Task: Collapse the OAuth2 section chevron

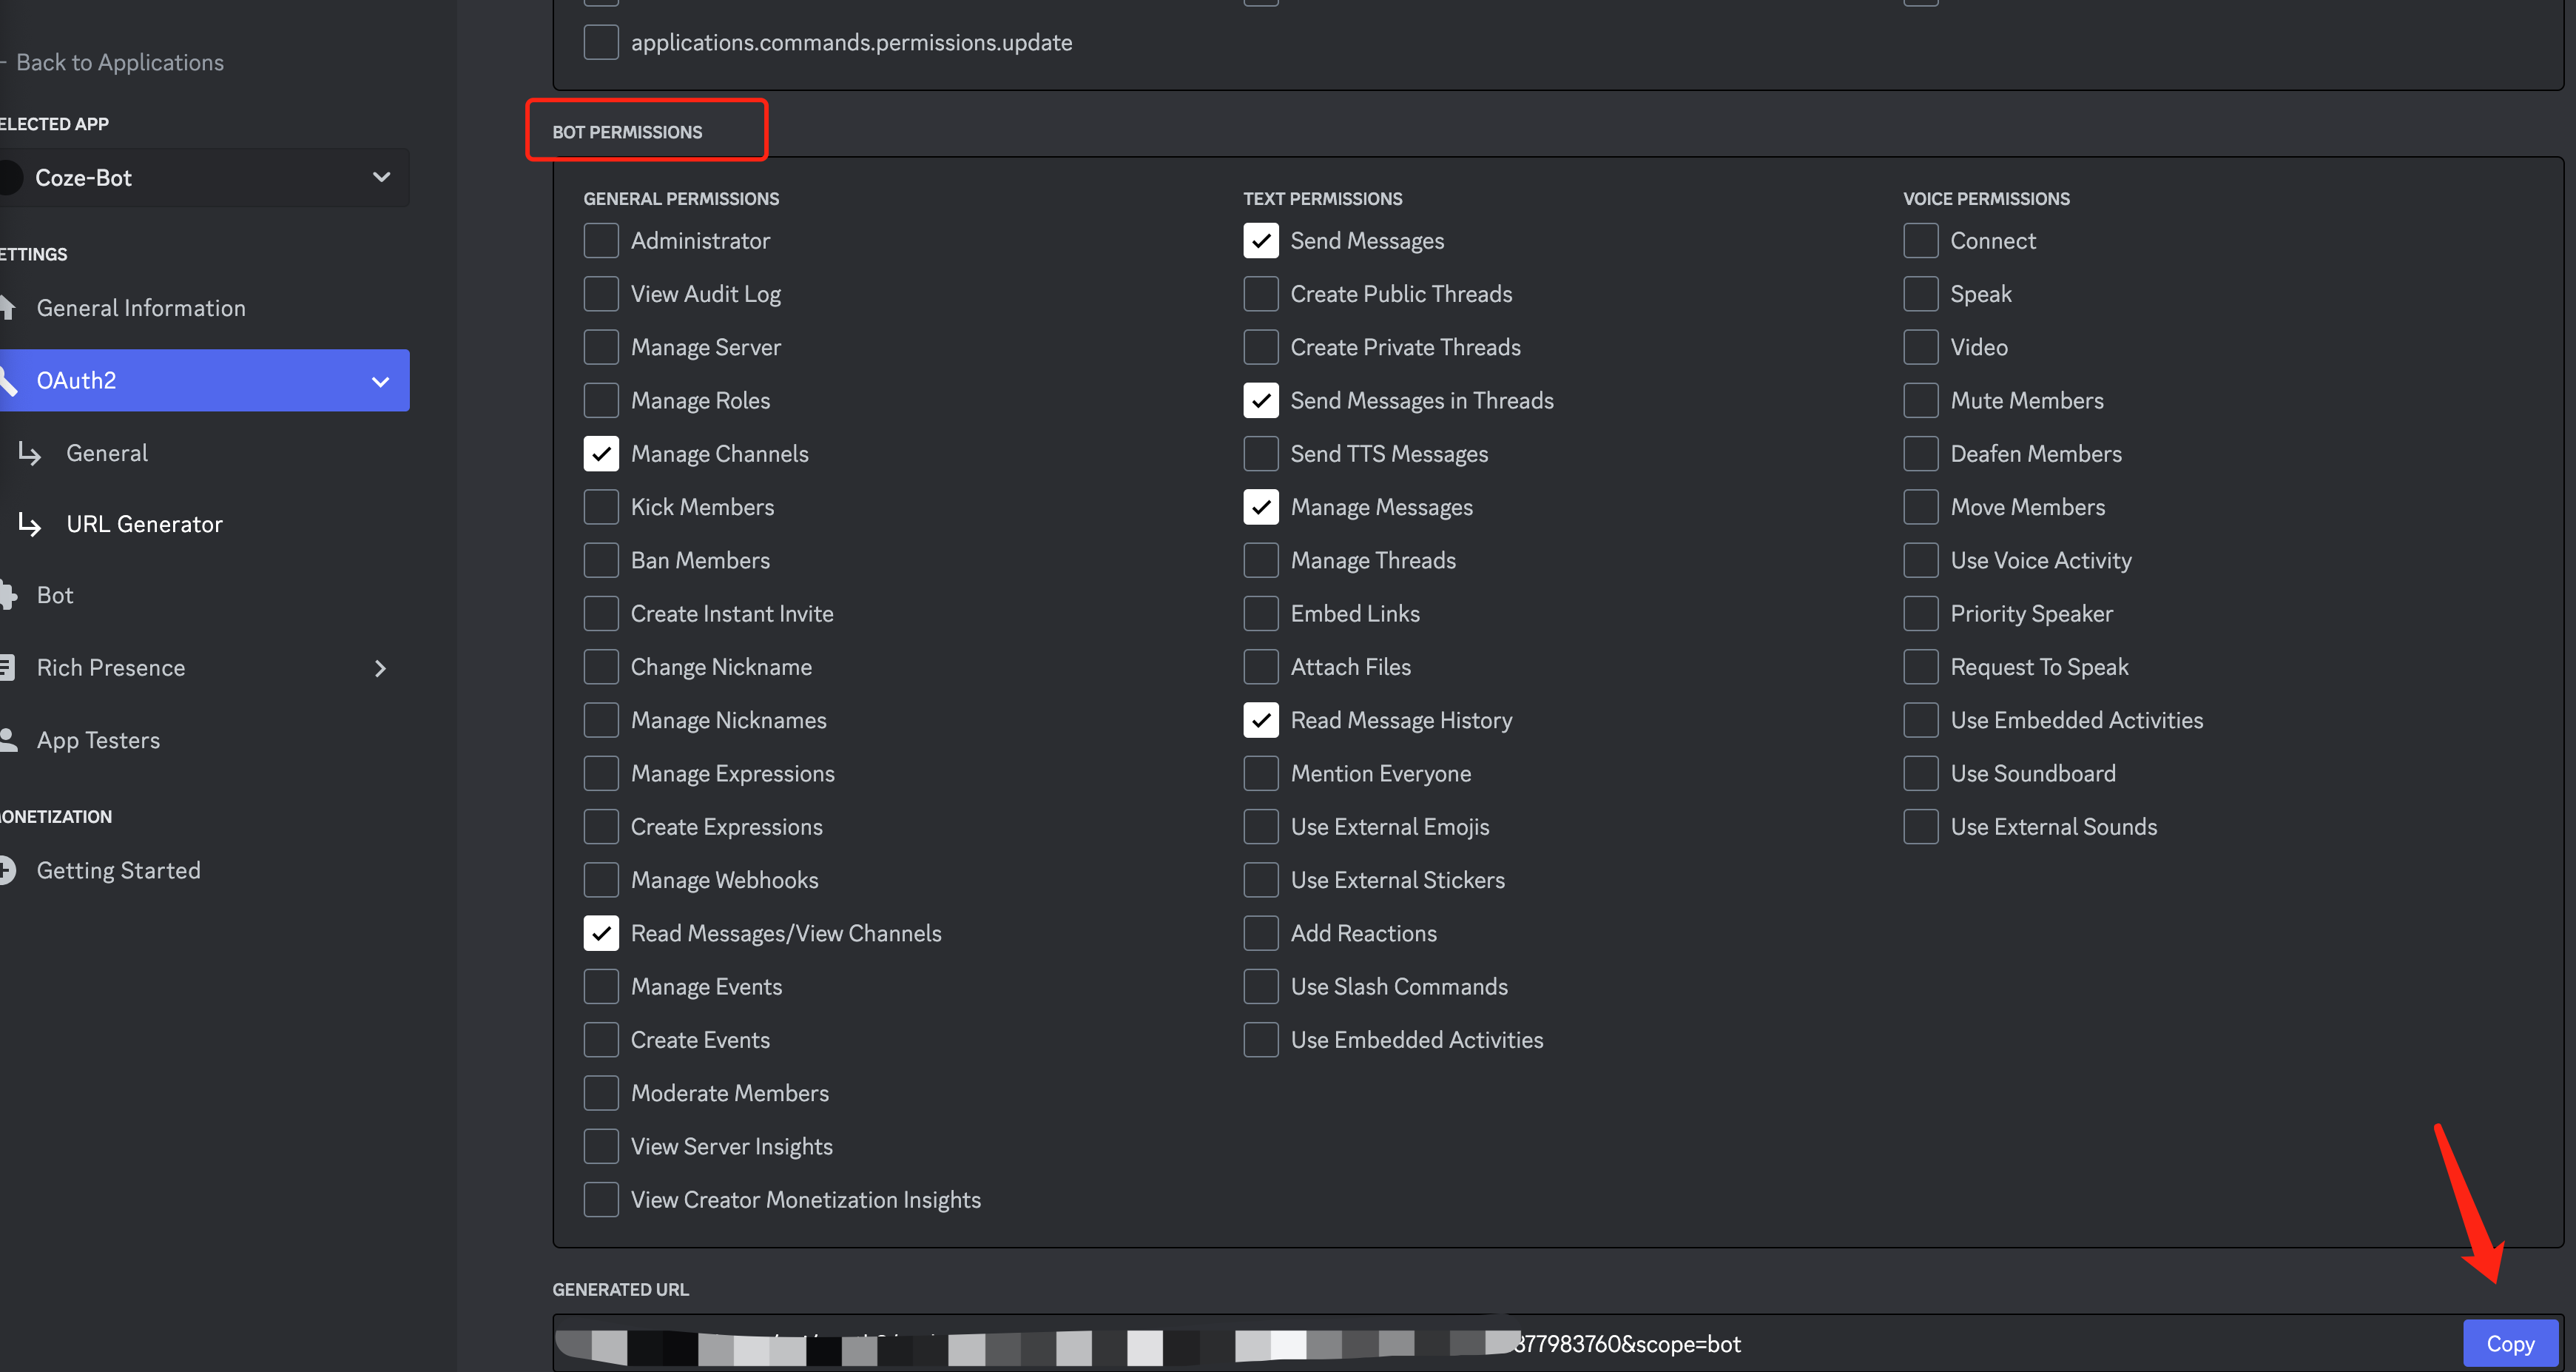Action: coord(380,381)
